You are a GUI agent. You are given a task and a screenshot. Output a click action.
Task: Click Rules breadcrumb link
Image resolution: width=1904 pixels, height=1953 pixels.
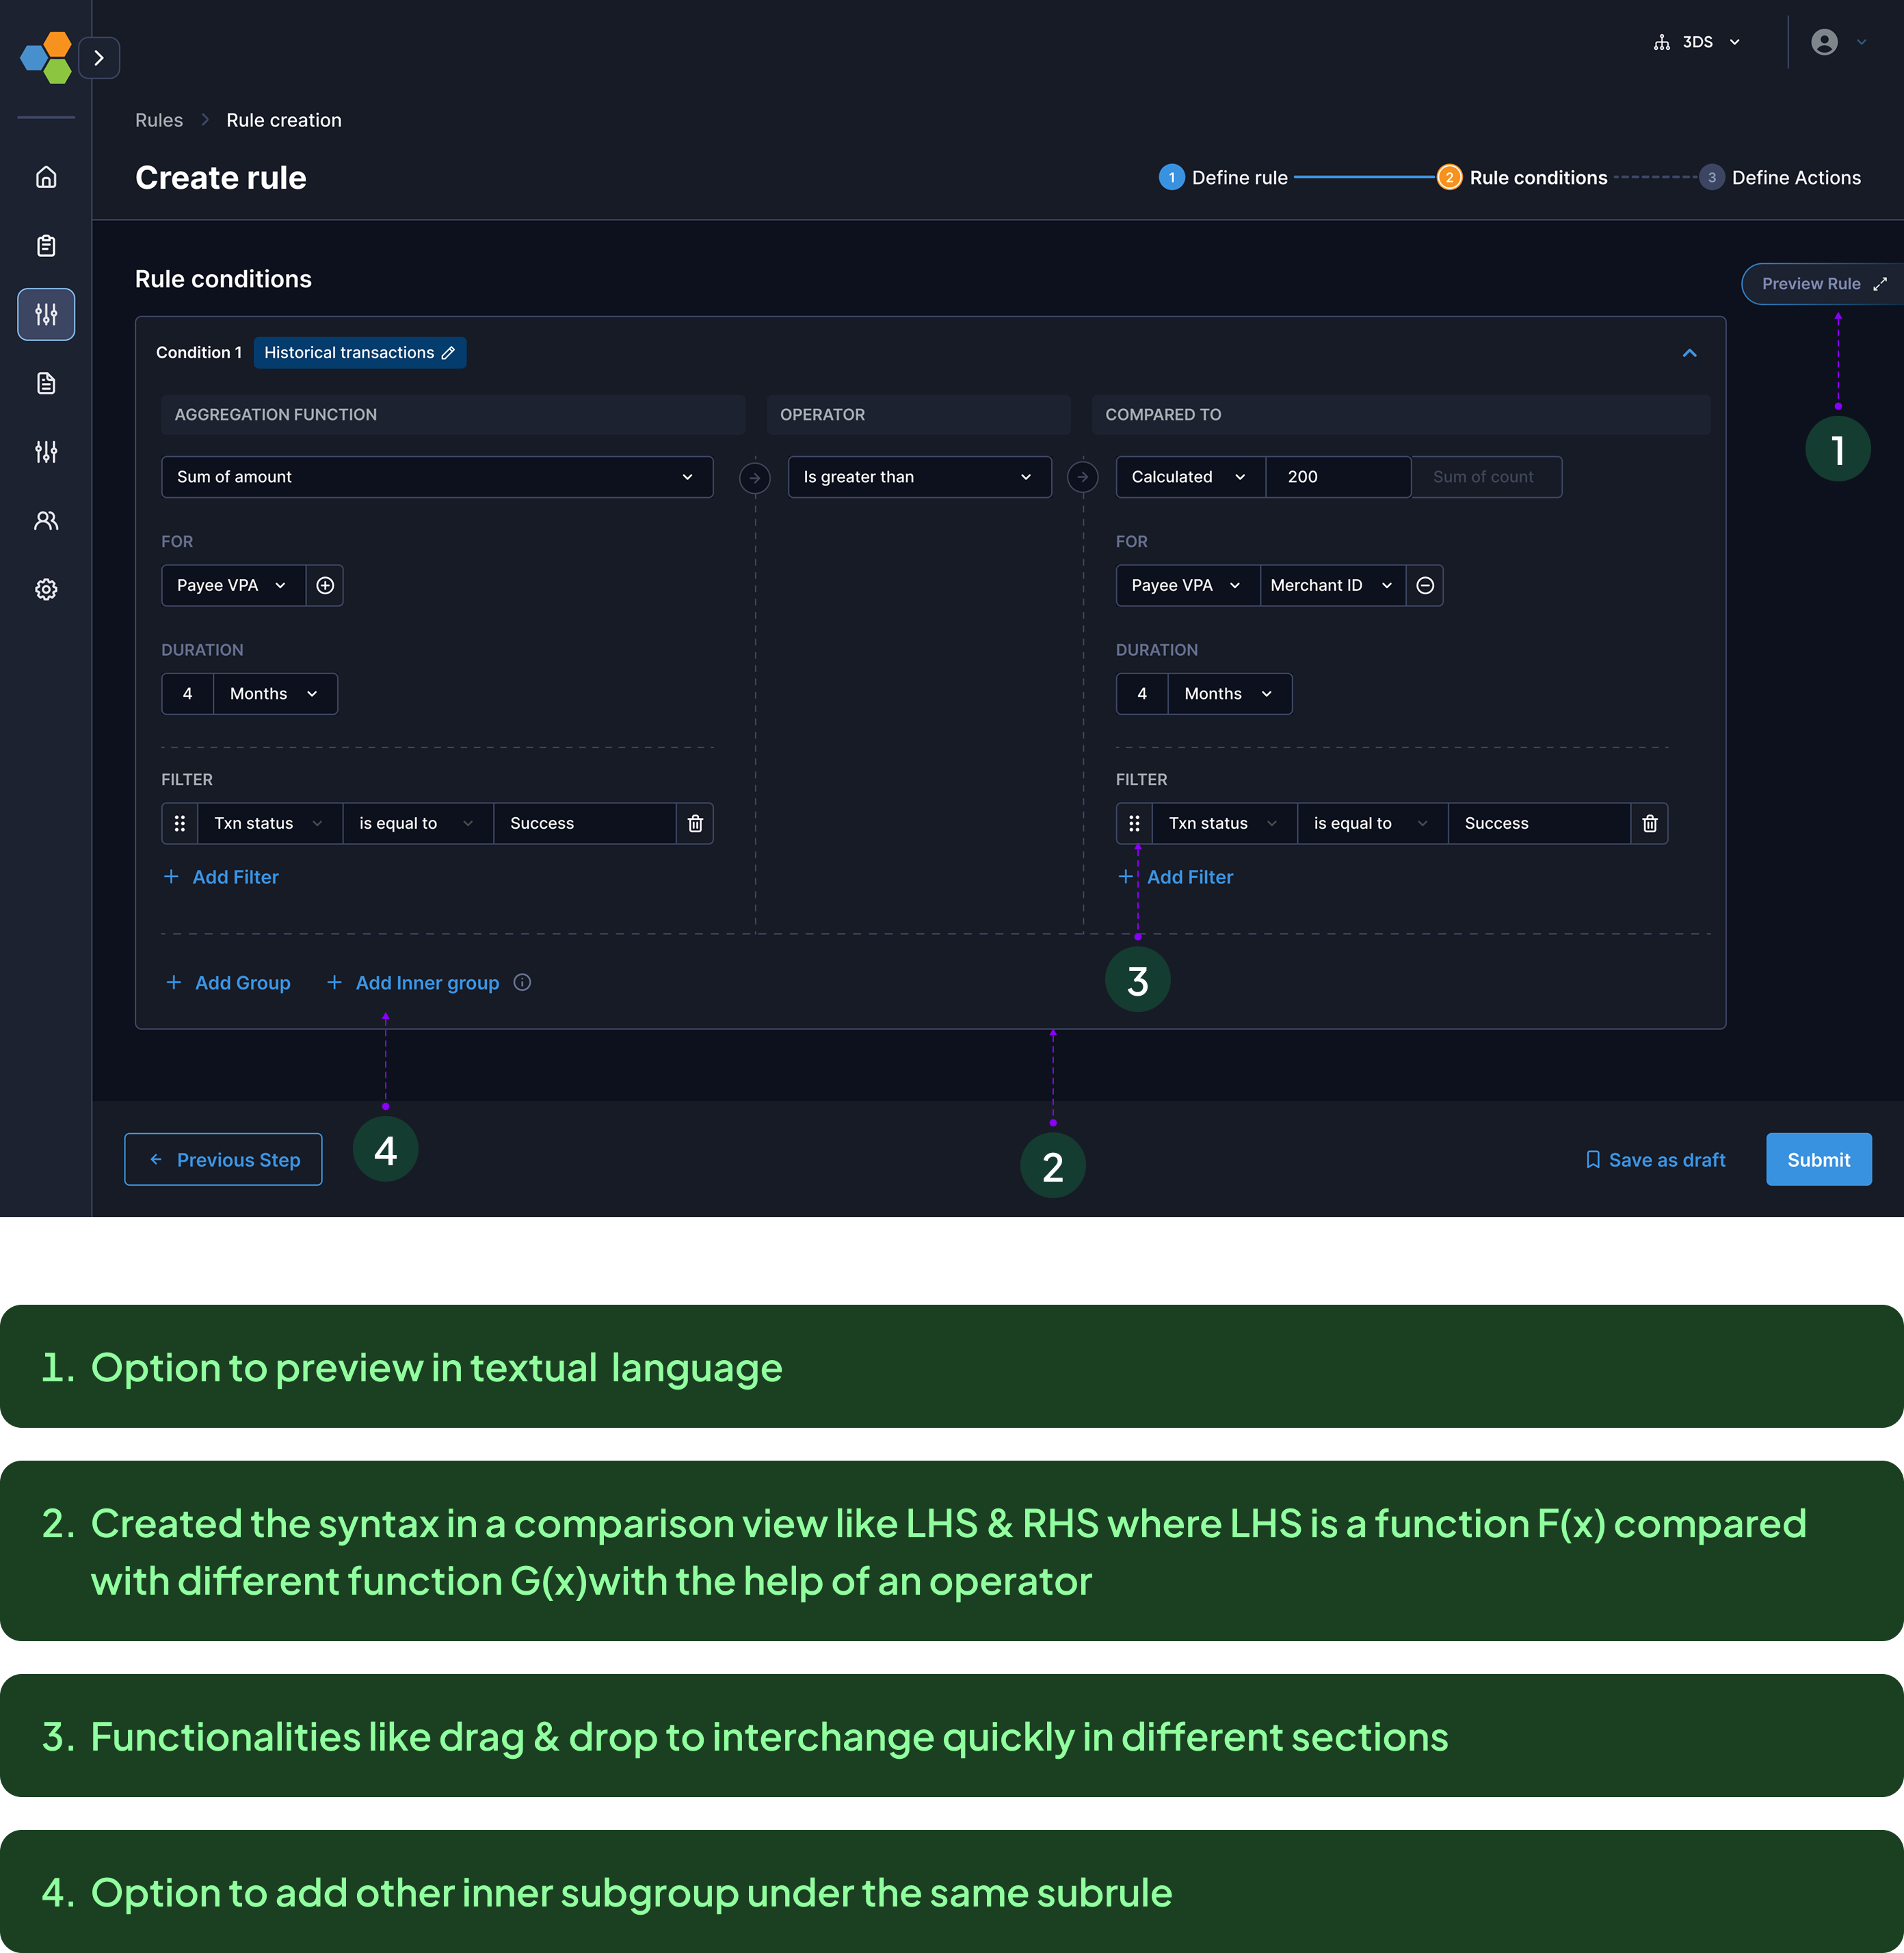159,120
